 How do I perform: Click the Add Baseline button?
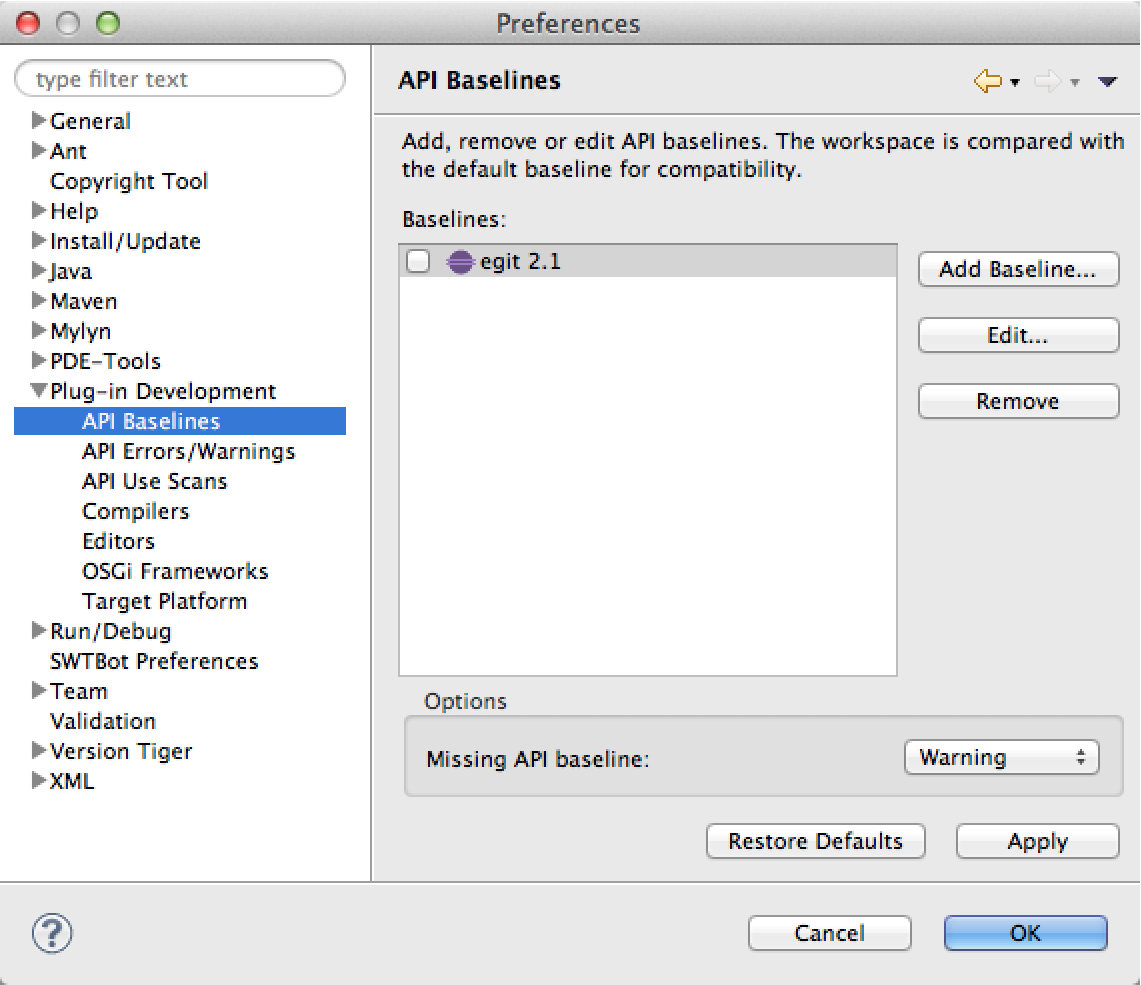(1017, 269)
